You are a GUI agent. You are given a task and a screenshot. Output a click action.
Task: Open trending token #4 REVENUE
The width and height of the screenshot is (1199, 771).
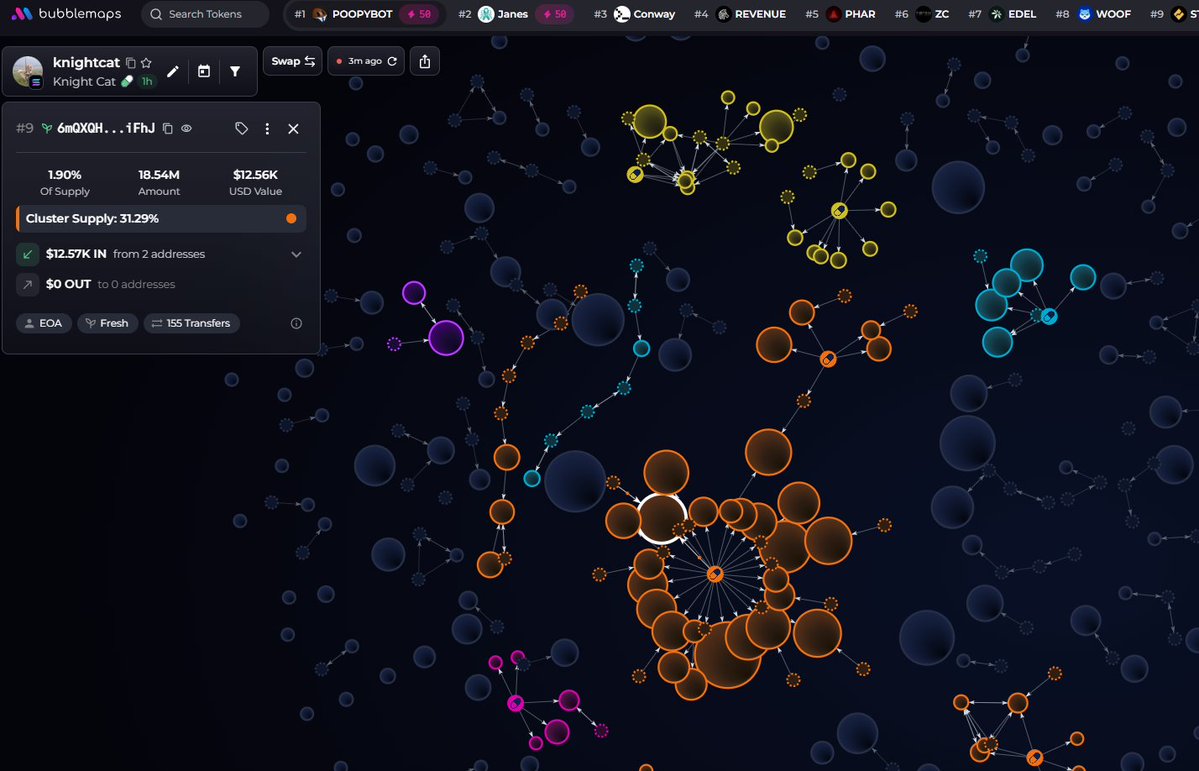(740, 14)
